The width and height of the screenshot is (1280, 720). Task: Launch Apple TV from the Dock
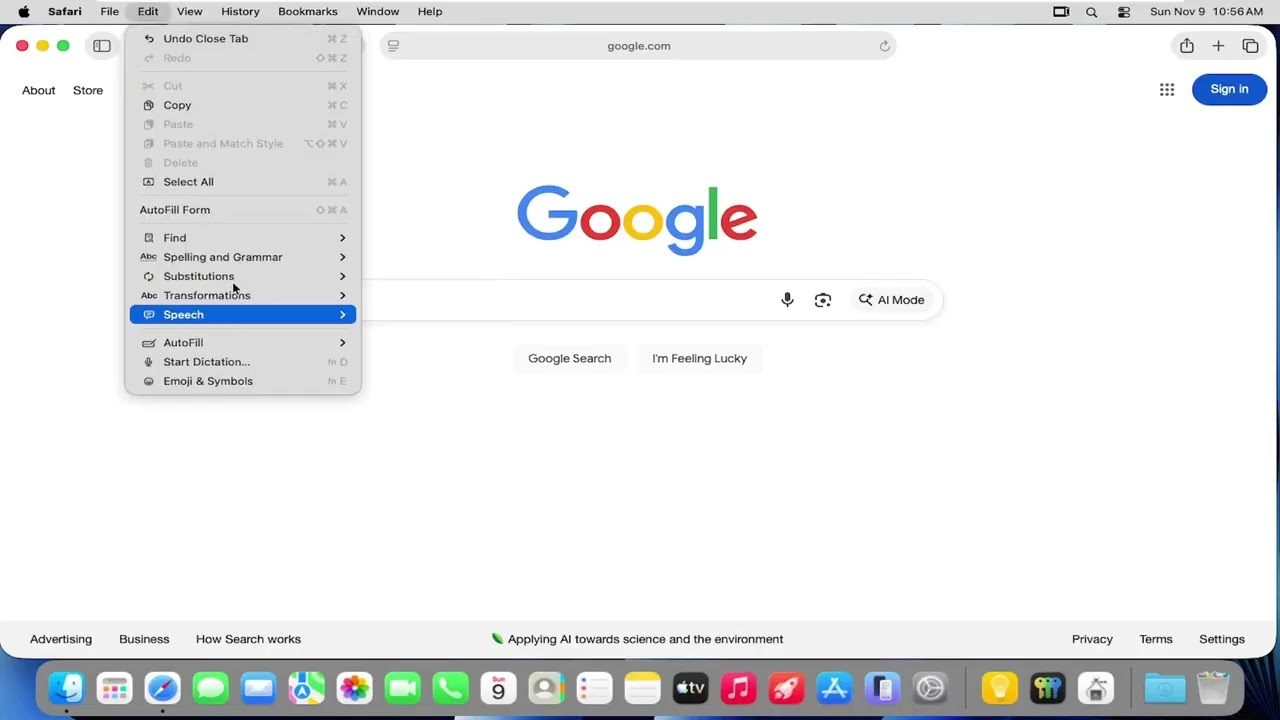pos(691,688)
